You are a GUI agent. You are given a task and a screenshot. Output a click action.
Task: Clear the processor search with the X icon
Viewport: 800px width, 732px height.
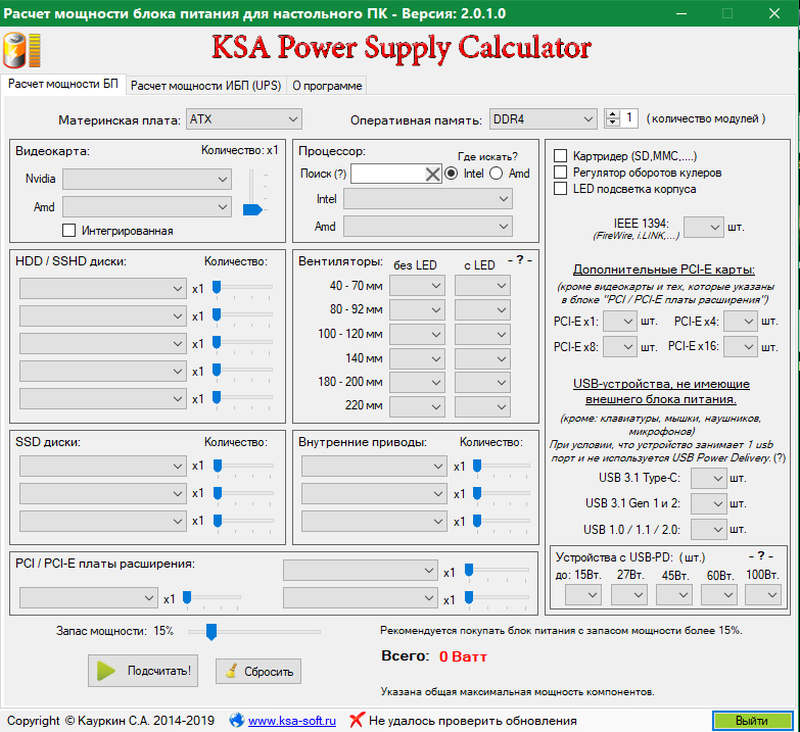click(433, 174)
